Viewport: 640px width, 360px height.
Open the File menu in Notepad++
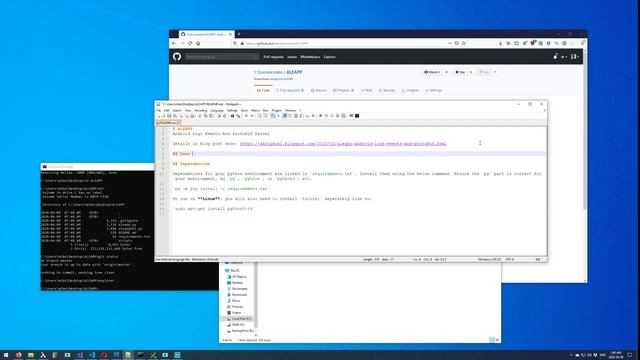(x=158, y=111)
